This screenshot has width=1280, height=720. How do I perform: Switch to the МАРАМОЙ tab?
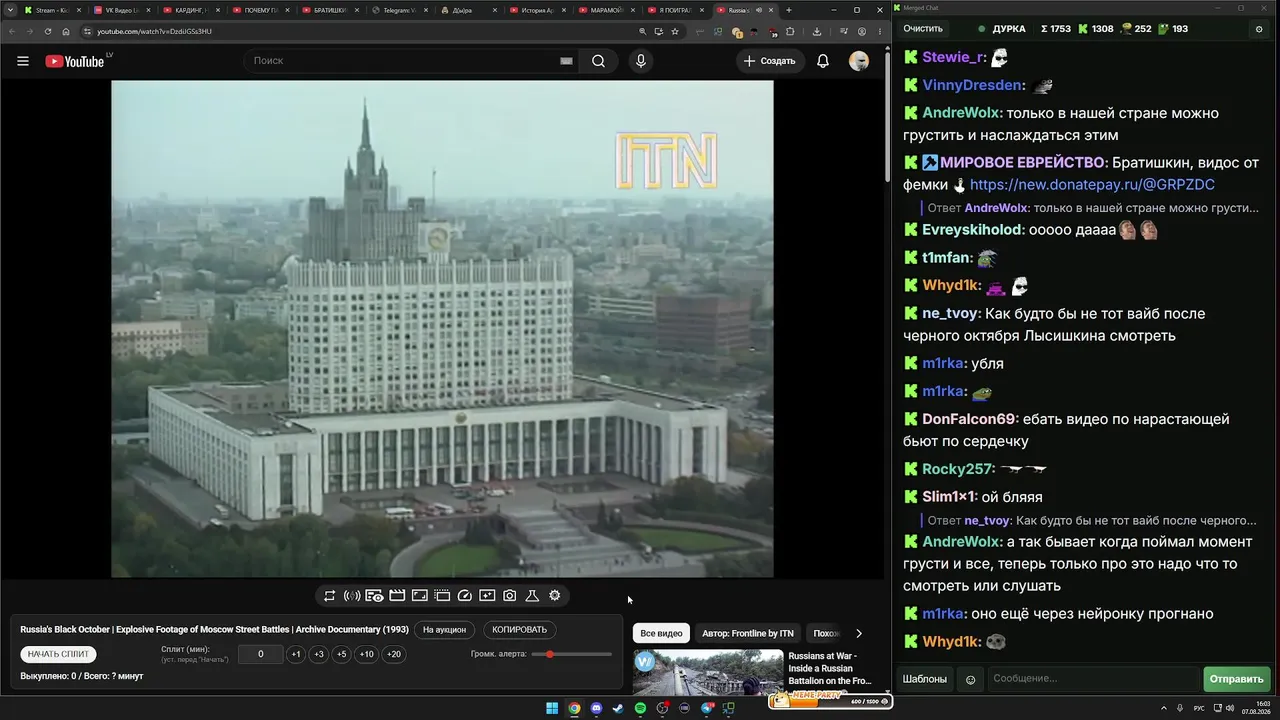(x=608, y=10)
